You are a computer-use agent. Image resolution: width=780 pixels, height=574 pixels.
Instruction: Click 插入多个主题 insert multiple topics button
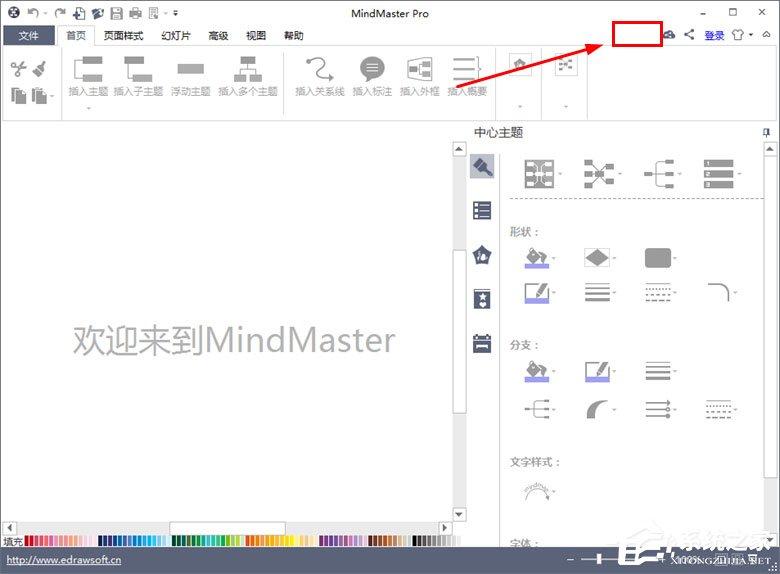pyautogui.click(x=248, y=76)
